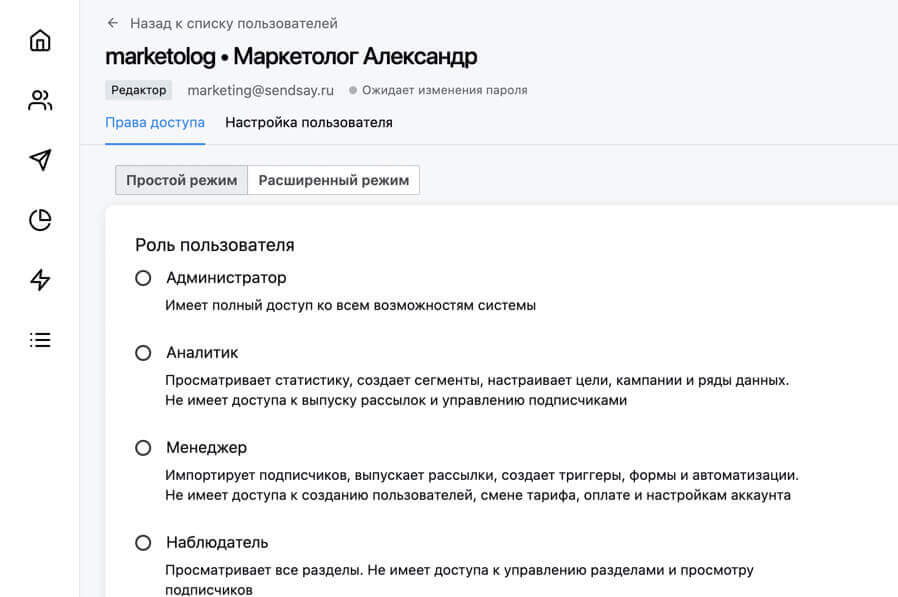Click the automation lightning bolt icon
The image size is (898, 597).
39,281
